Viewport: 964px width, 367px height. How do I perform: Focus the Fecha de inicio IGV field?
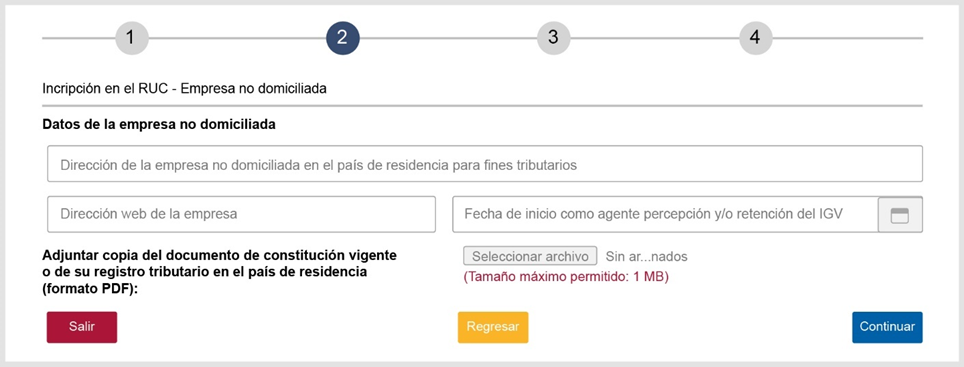(666, 215)
